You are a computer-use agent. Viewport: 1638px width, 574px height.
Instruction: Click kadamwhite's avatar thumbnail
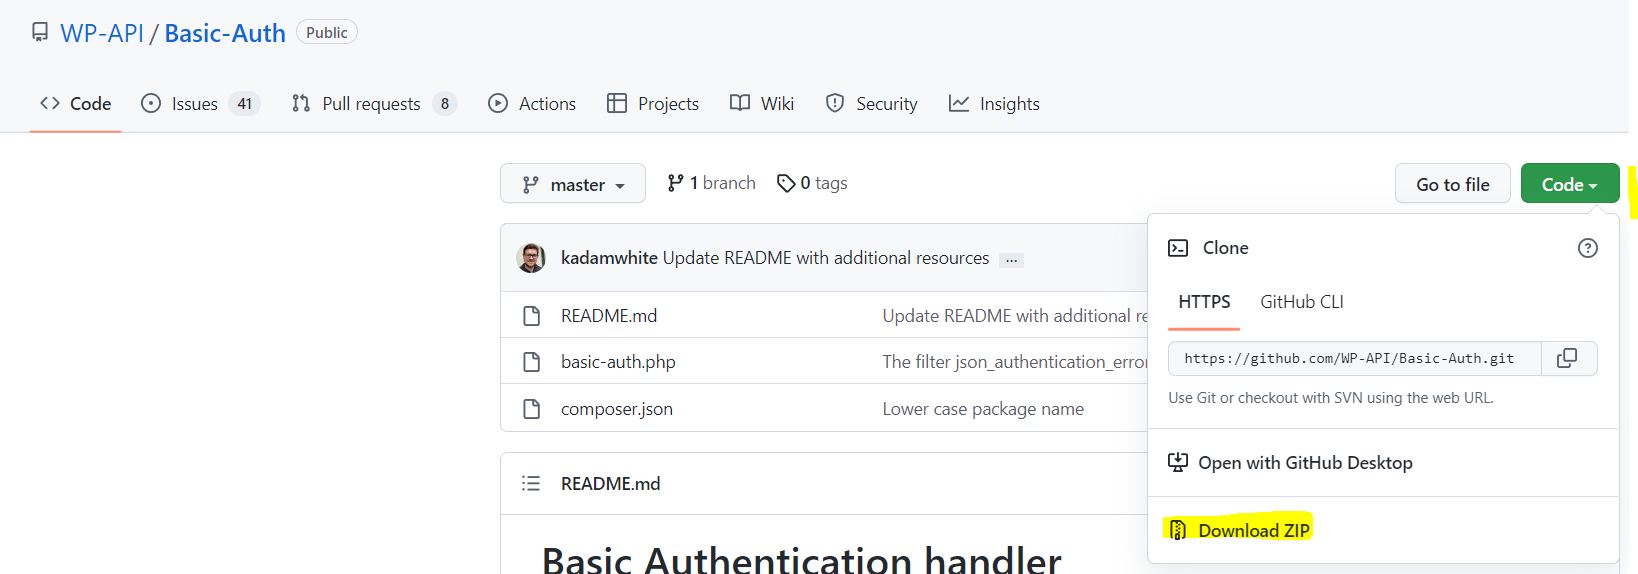tap(531, 258)
